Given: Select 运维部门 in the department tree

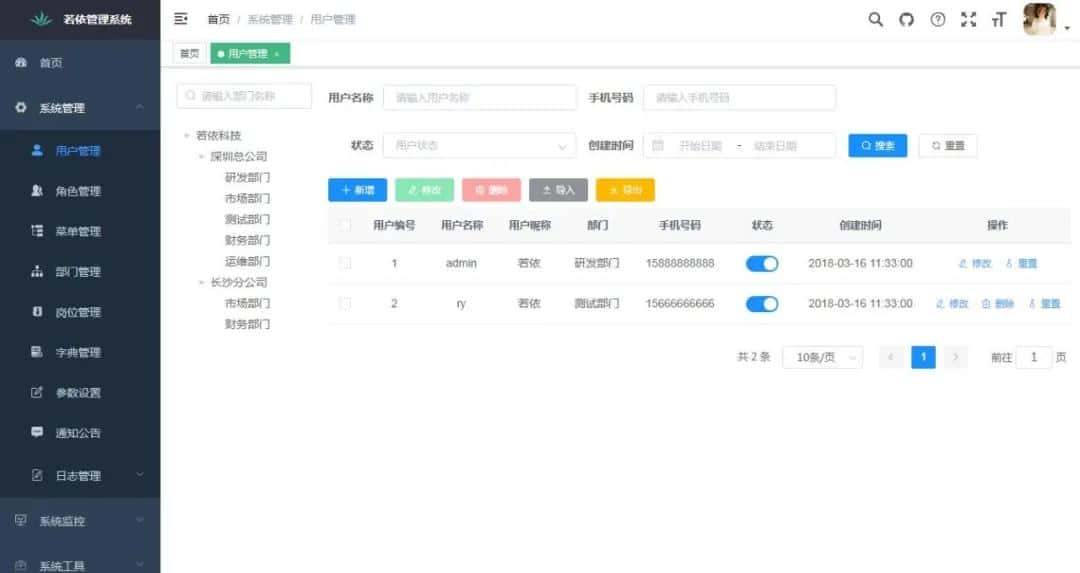Looking at the screenshot, I should 247,261.
